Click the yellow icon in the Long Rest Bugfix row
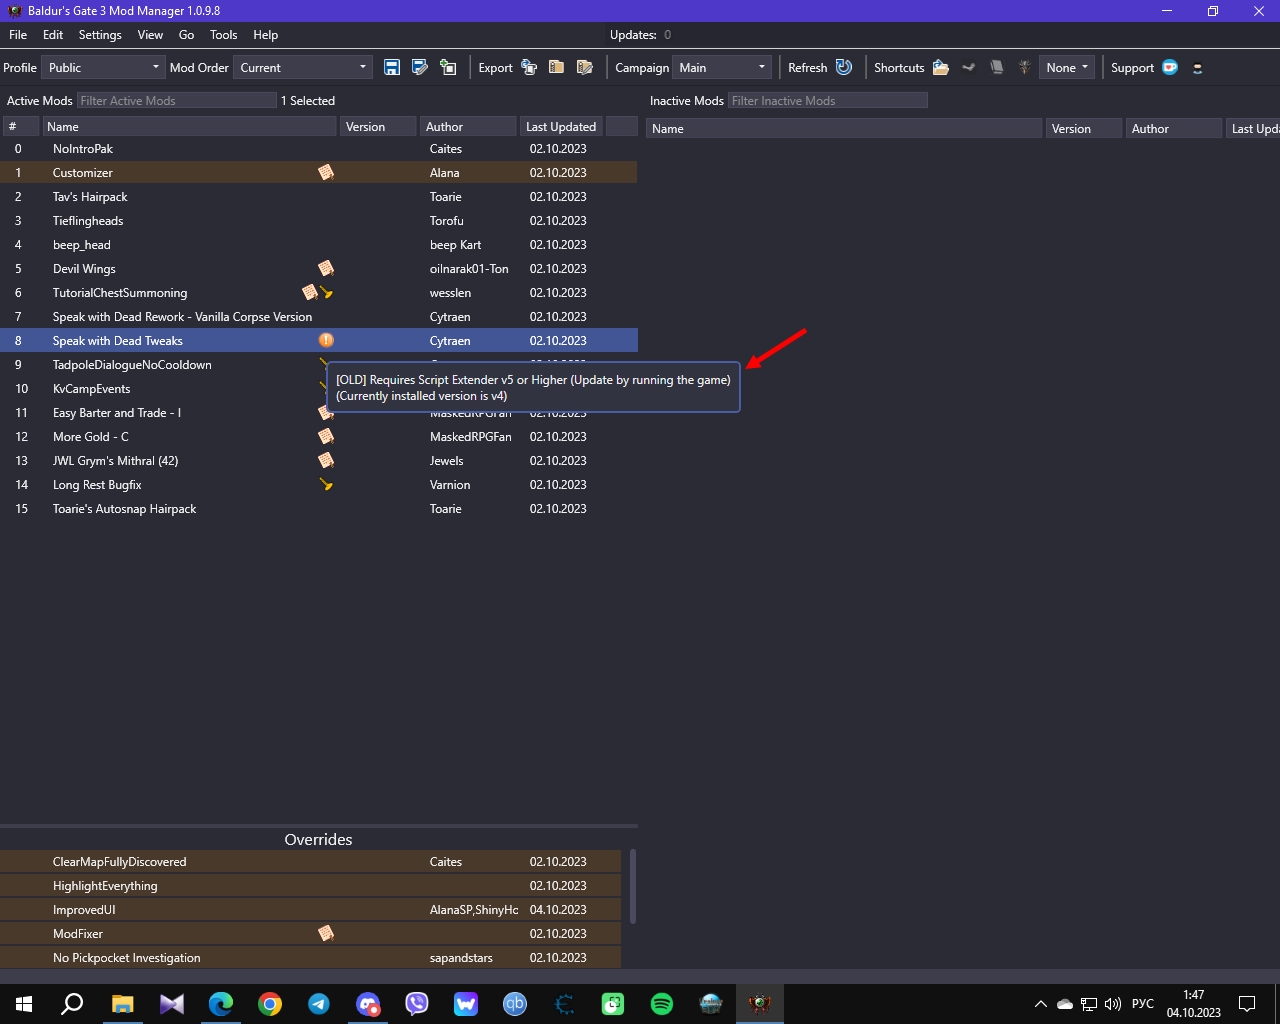This screenshot has height=1024, width=1280. 326,485
